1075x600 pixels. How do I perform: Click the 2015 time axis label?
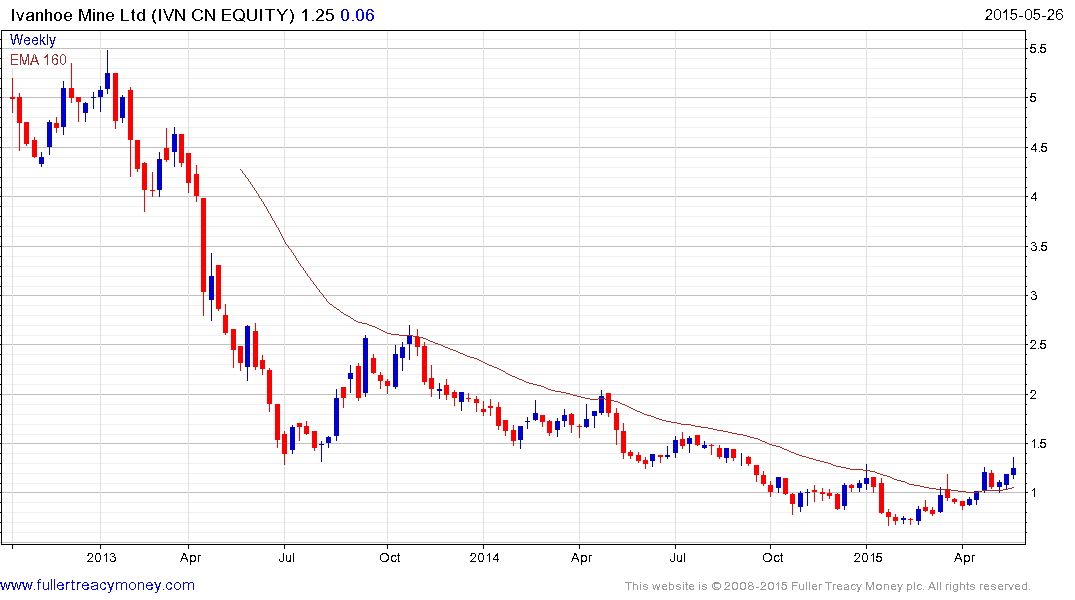868,557
